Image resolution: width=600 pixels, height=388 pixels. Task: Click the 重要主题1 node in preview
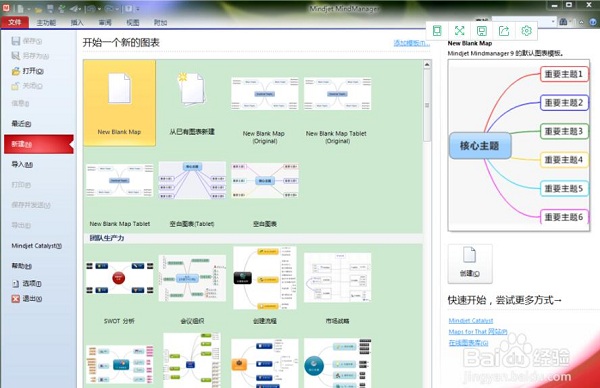tap(564, 74)
